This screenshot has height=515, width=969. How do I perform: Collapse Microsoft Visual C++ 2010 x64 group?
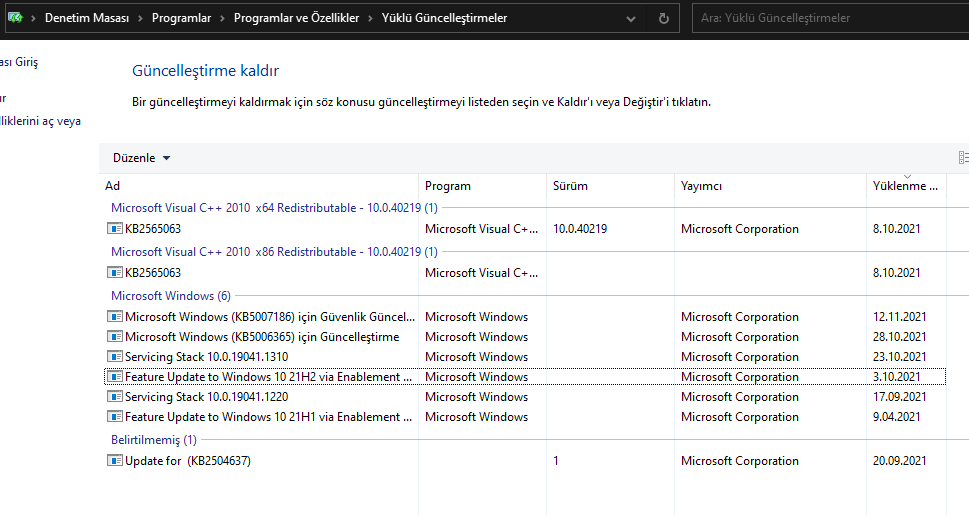(274, 208)
